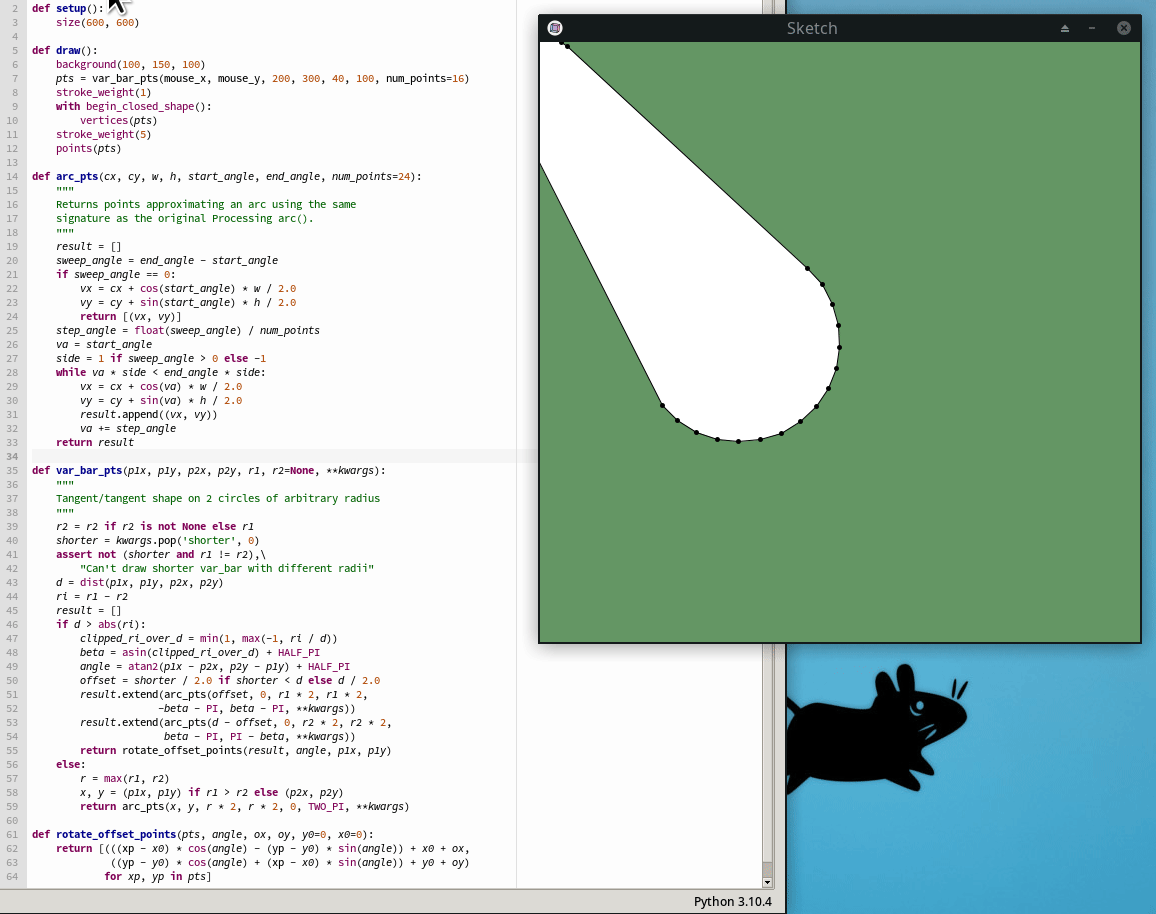The height and width of the screenshot is (914, 1156).
Task: Click the Sketch title bar text
Action: 811,28
